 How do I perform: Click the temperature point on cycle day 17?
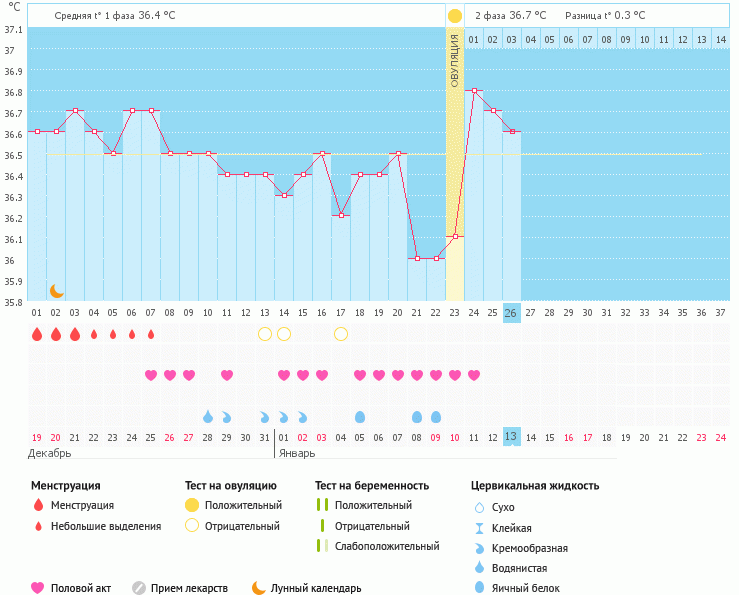point(341,215)
